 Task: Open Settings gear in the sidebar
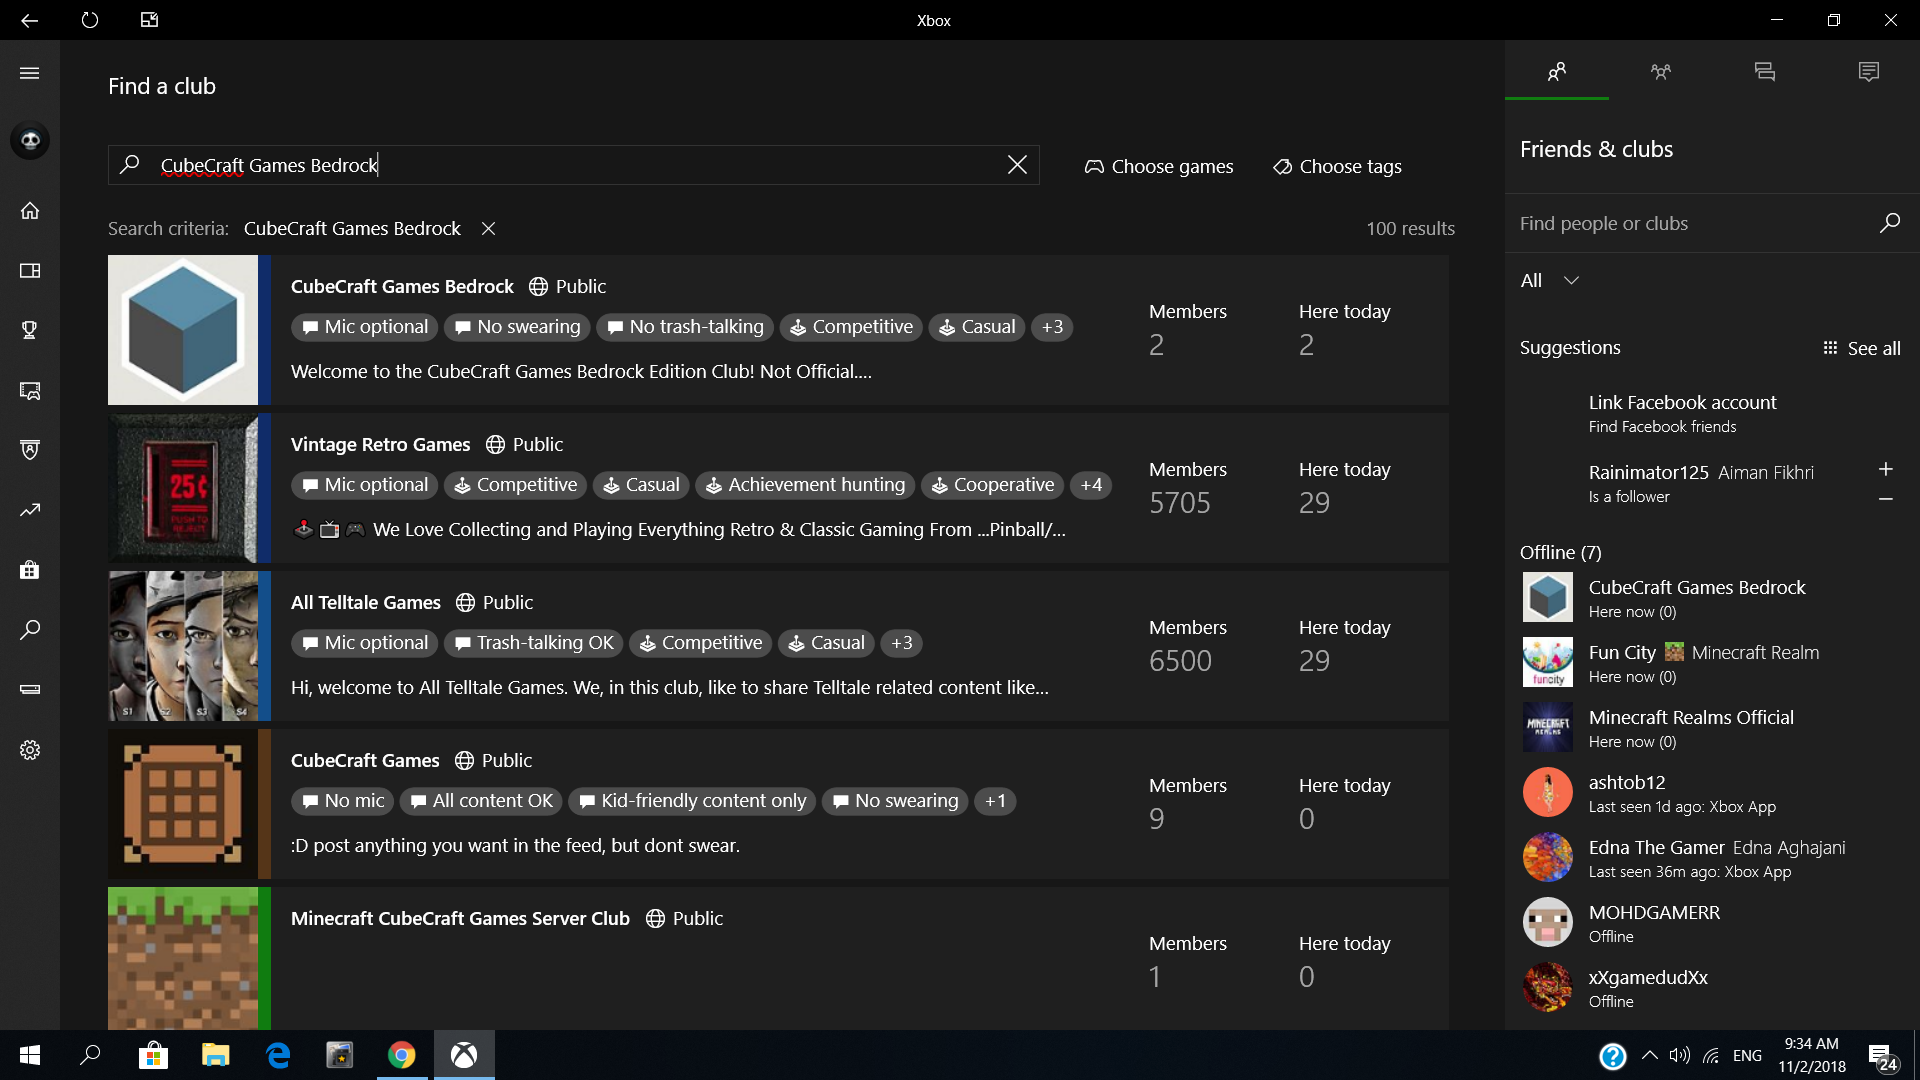[30, 750]
